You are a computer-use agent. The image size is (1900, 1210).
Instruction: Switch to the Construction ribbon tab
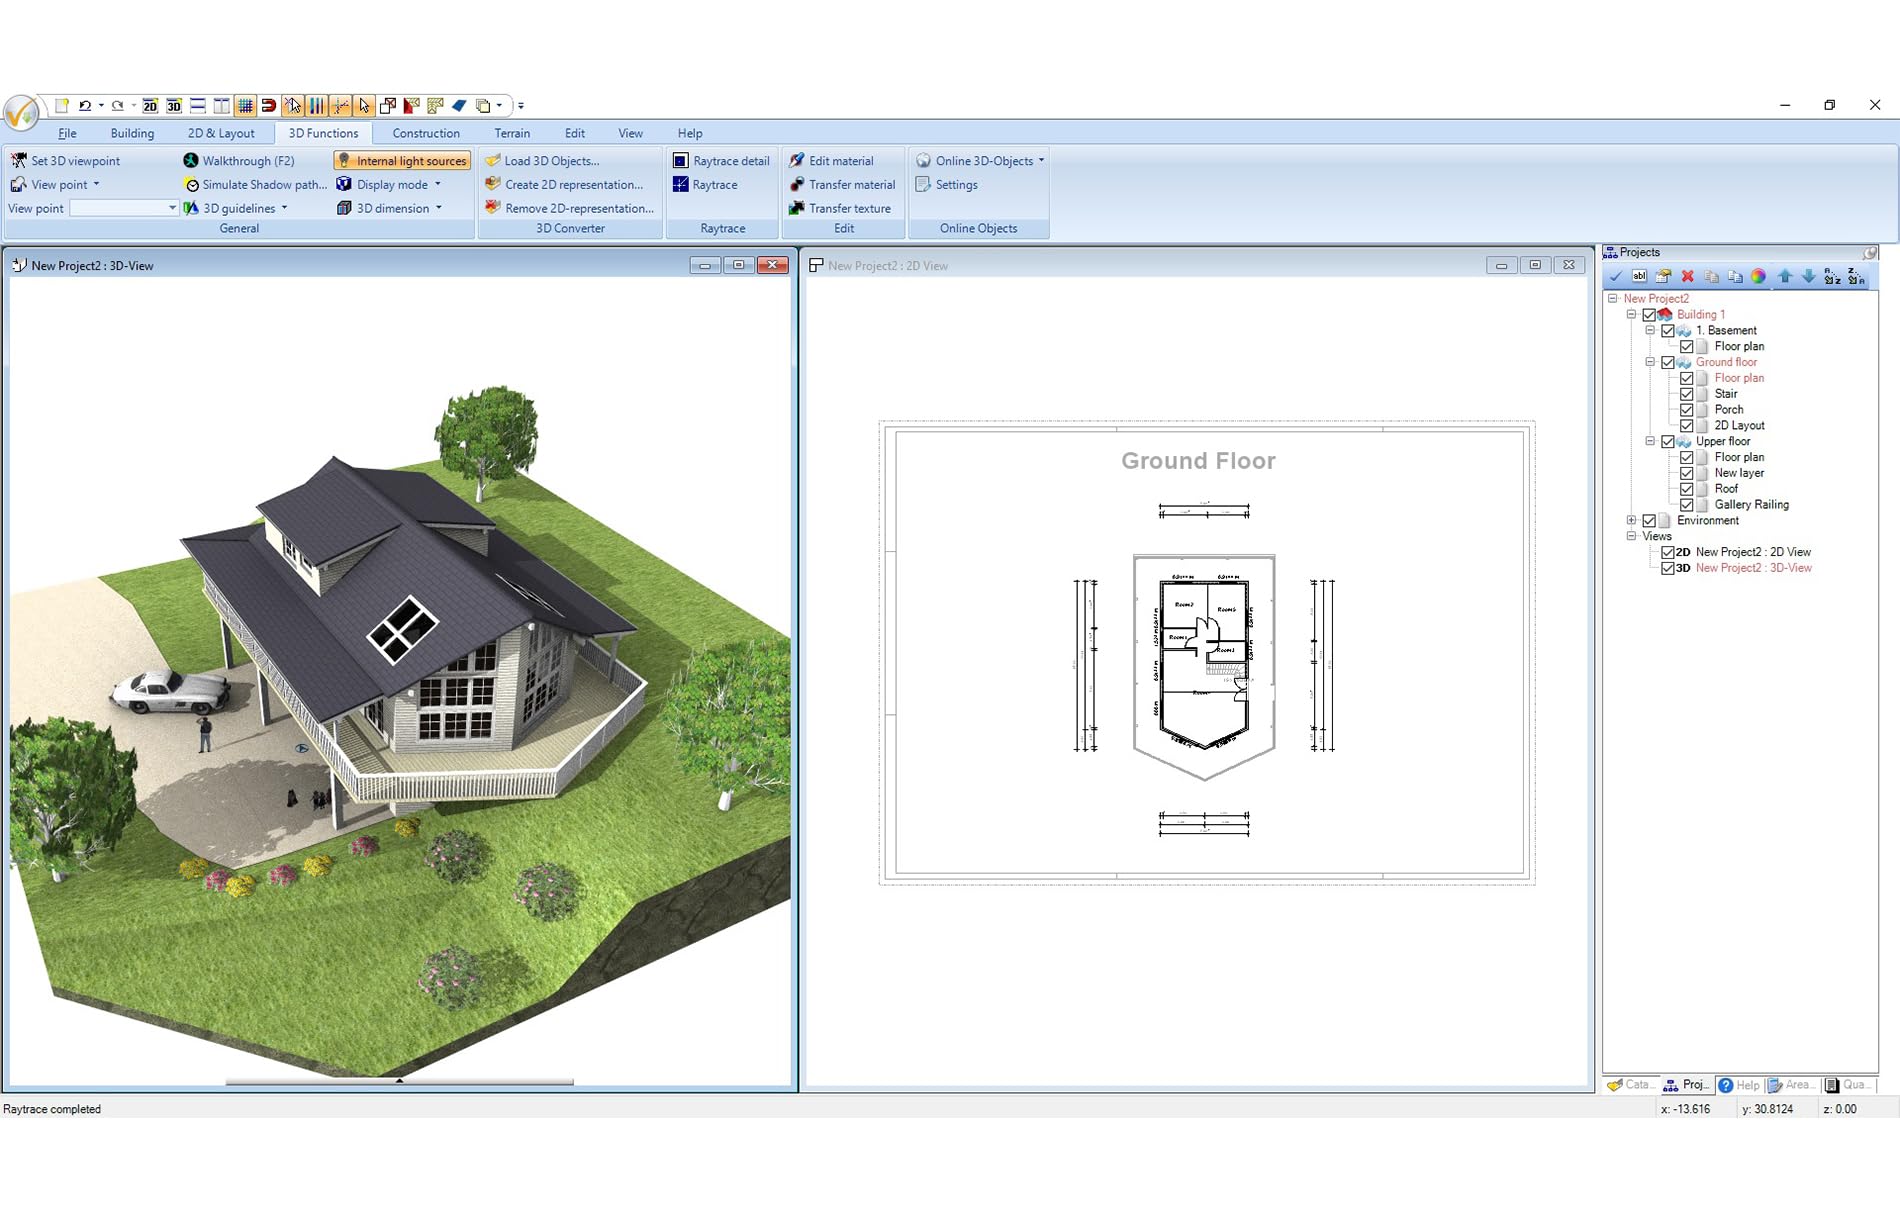pyautogui.click(x=426, y=133)
